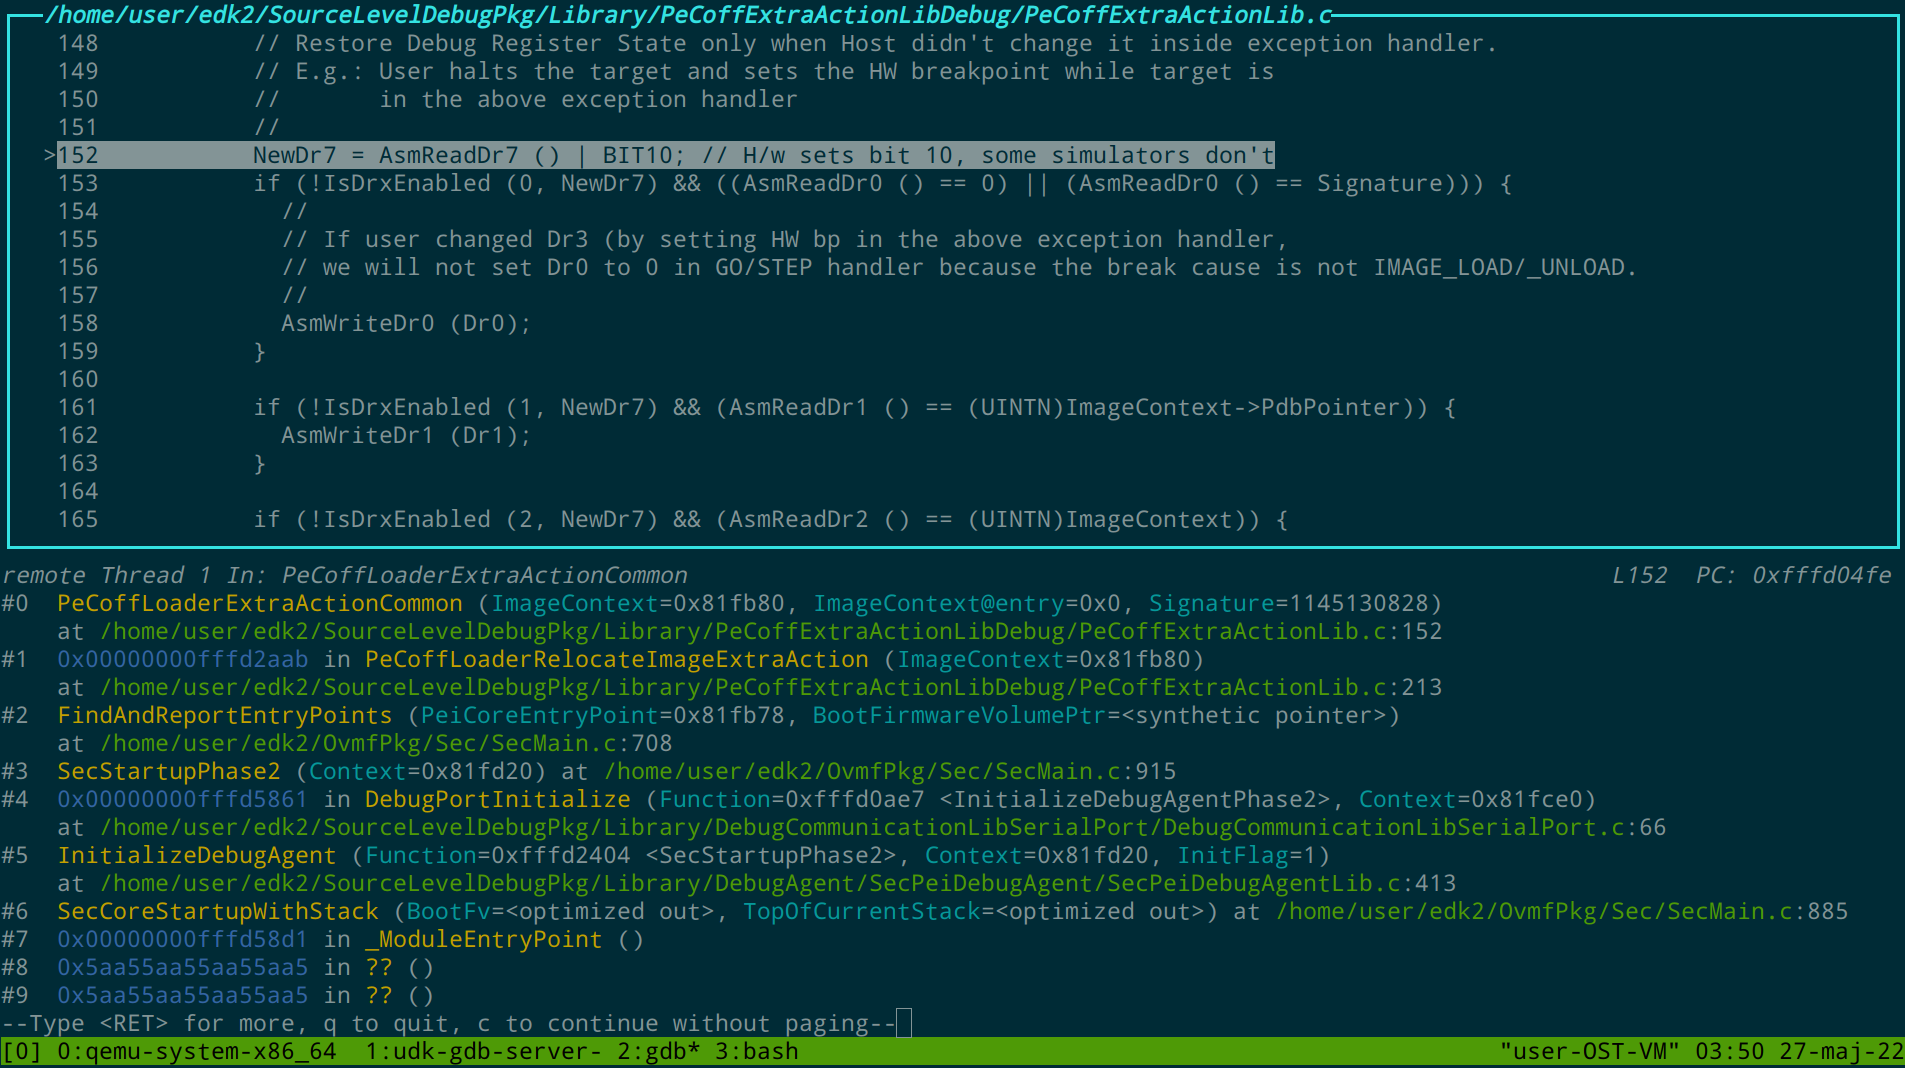Click the current-line marker at line 152
This screenshot has height=1068, width=1905.
pyautogui.click(x=49, y=155)
